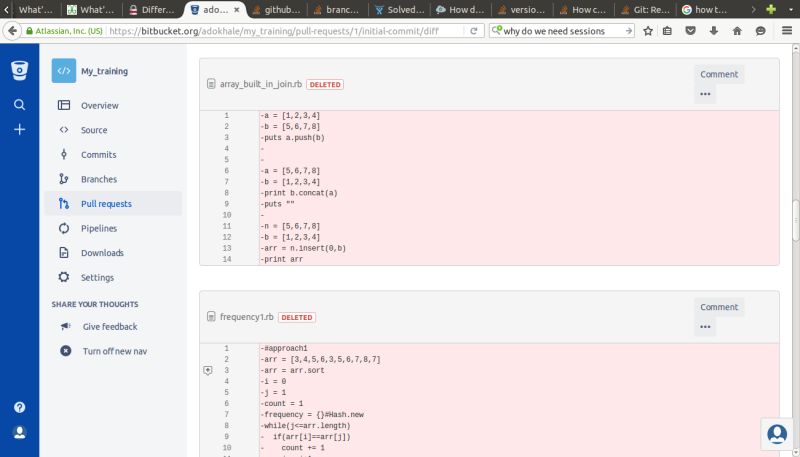Image resolution: width=800 pixels, height=457 pixels.
Task: Select Pull requests in navigation
Action: coord(112,204)
